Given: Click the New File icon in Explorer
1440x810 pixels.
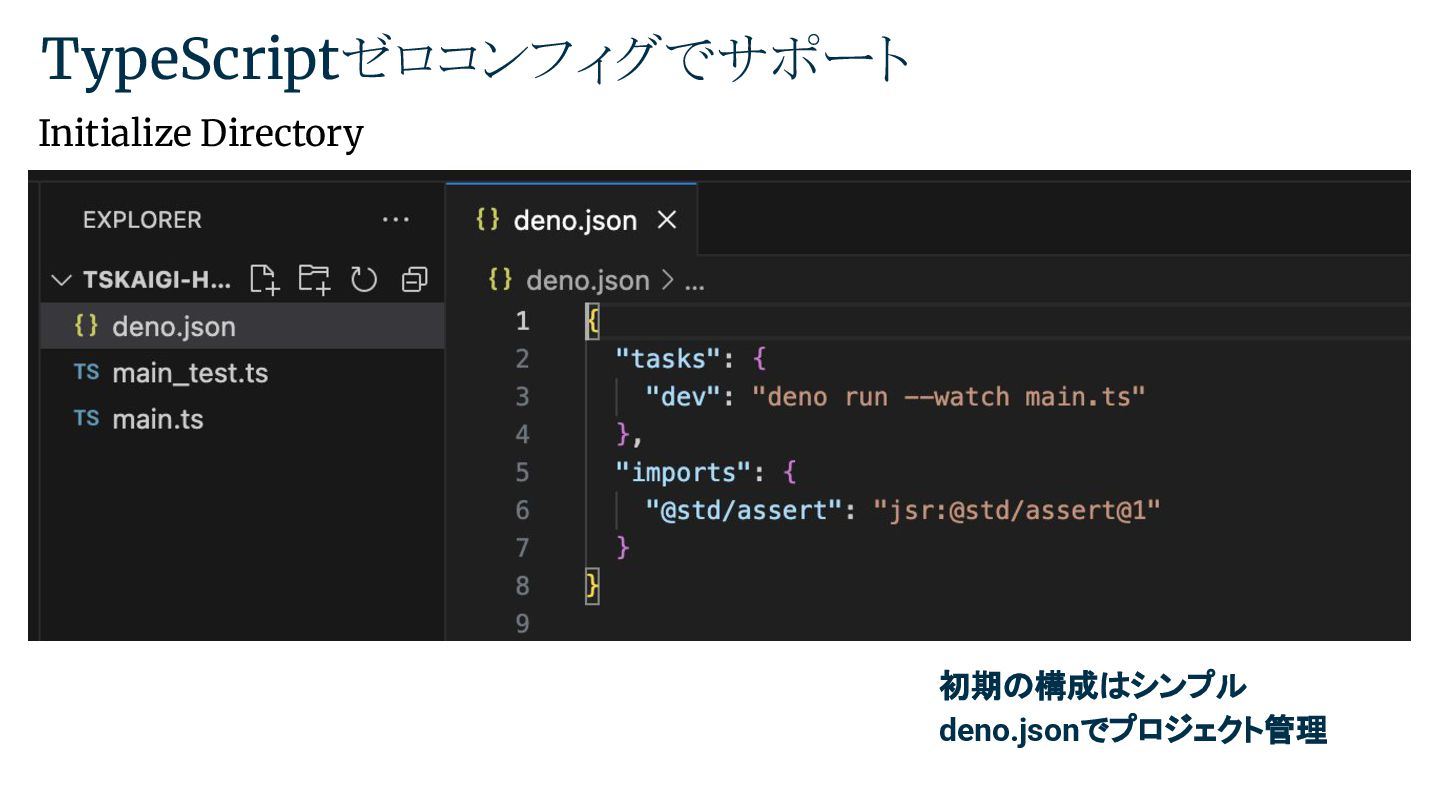Looking at the screenshot, I should coord(265,280).
